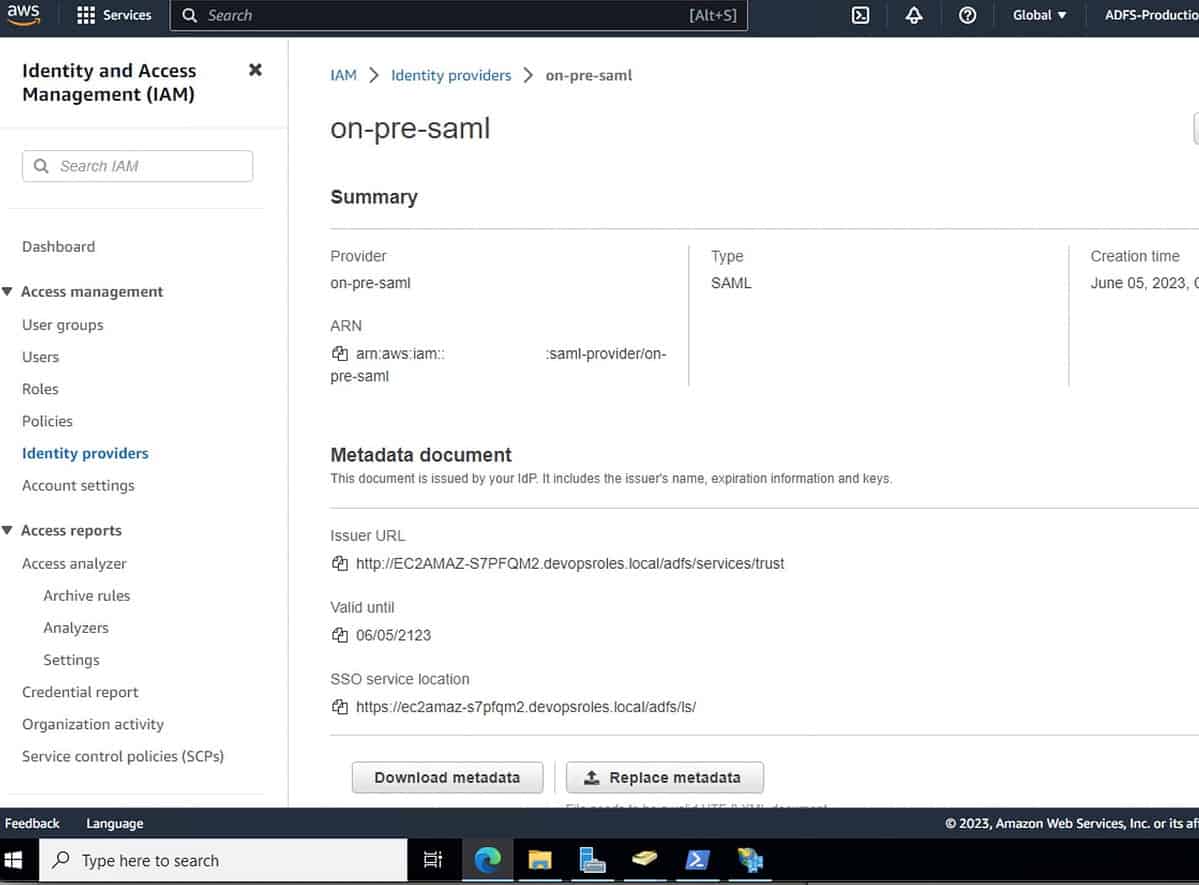The image size is (1199, 885).
Task: Copy the SSO service location via copy icon
Action: 339,706
